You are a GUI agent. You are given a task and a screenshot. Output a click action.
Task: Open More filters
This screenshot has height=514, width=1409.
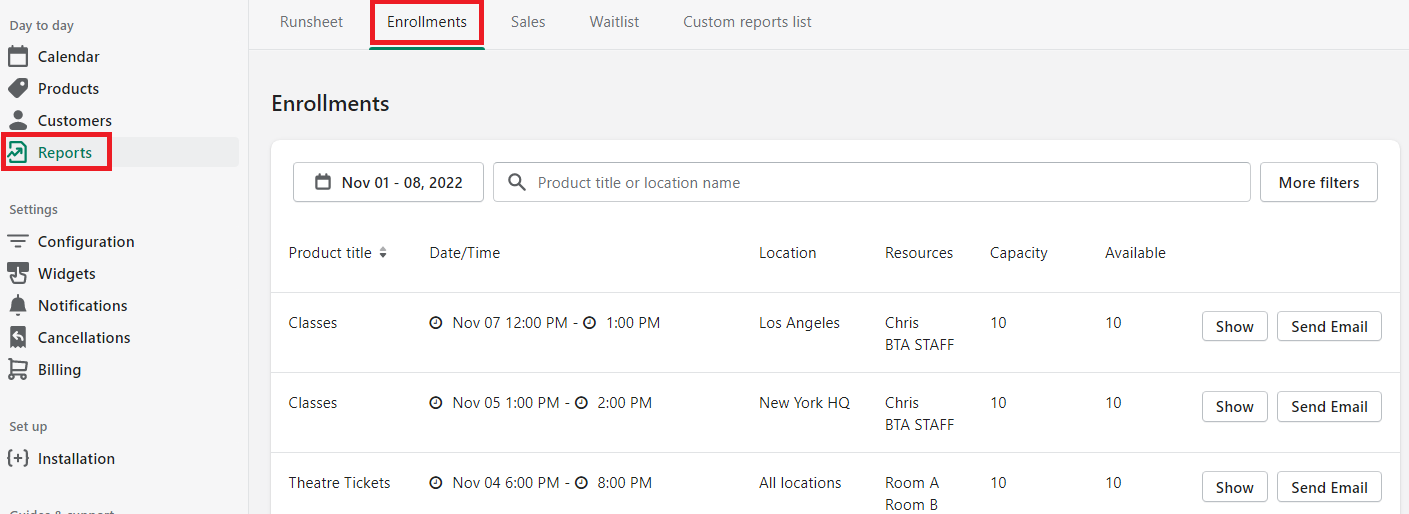coord(1319,182)
